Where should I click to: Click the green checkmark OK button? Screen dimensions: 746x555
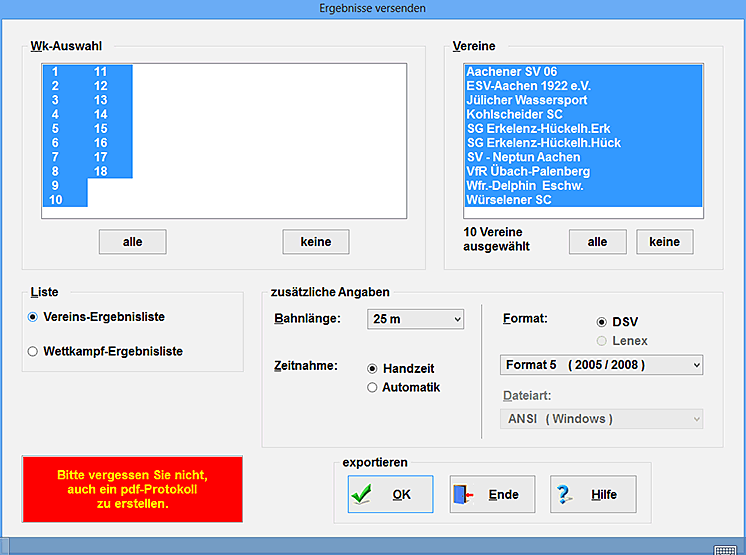point(390,494)
